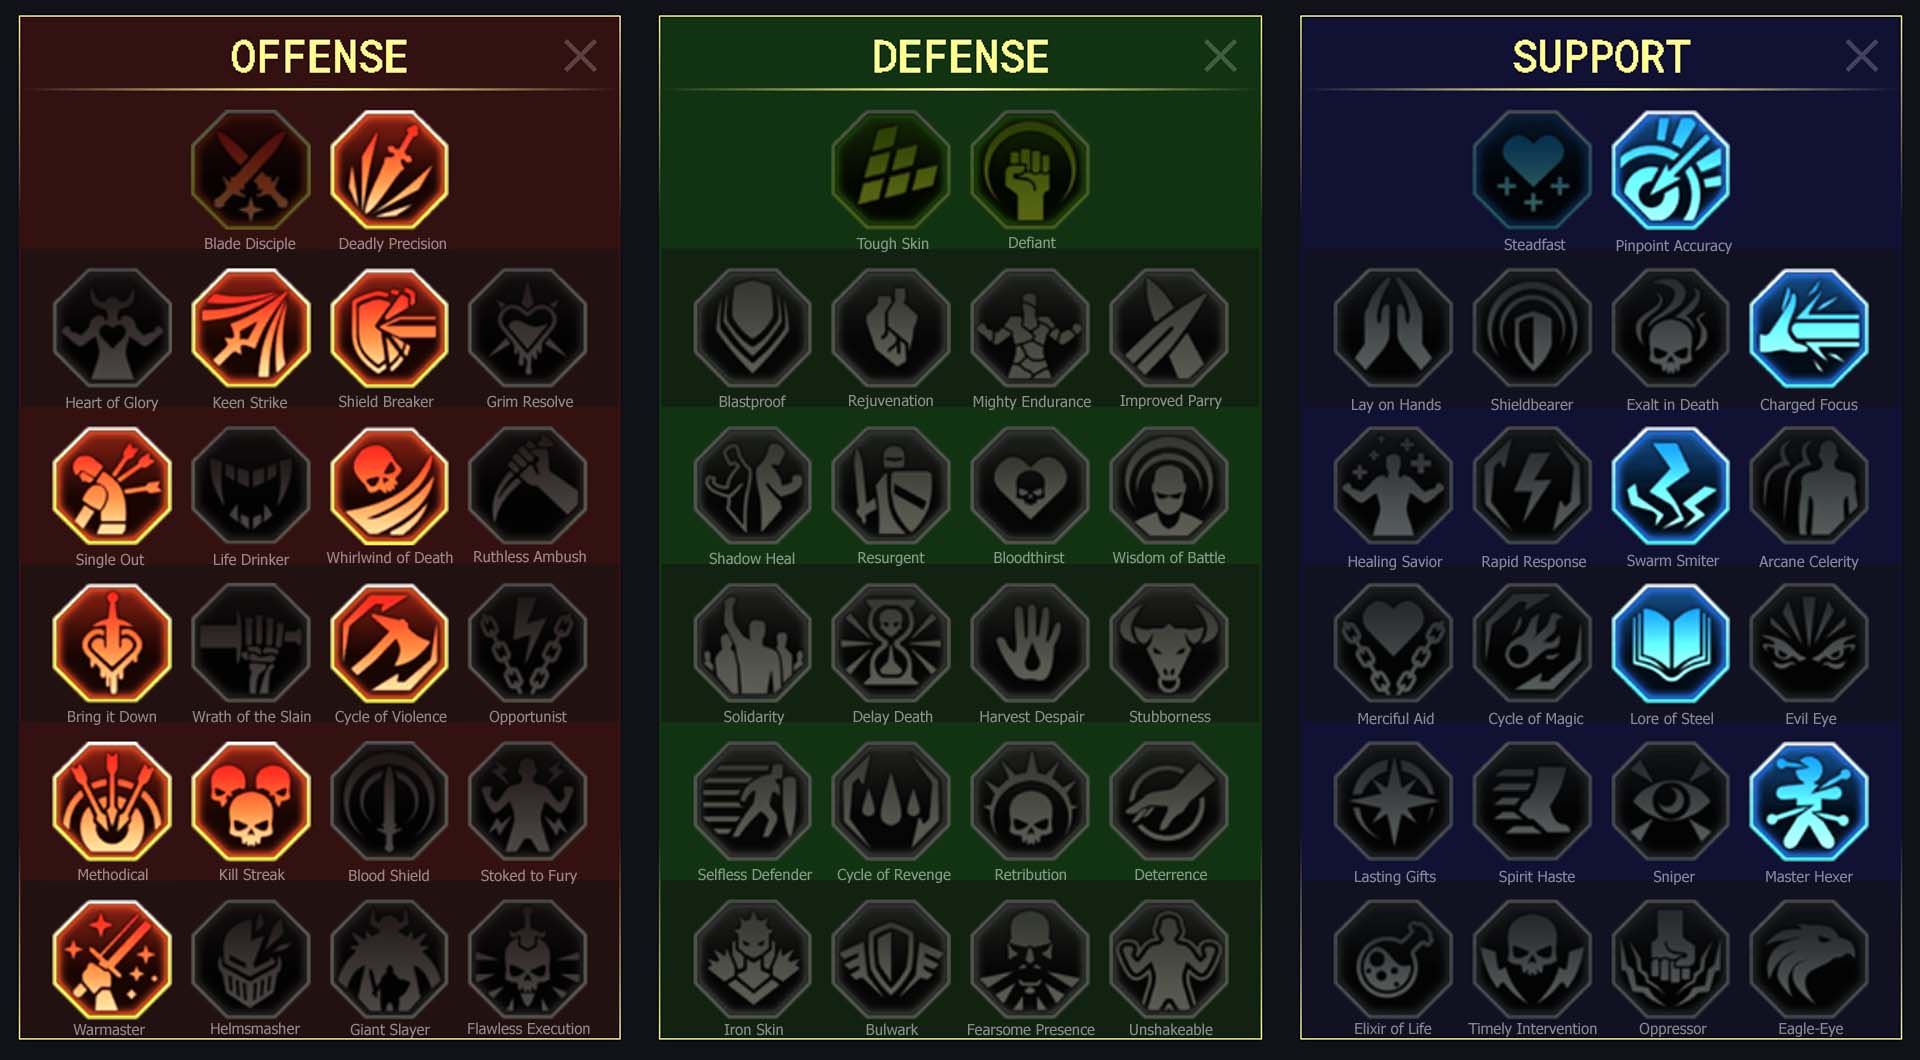1920x1060 pixels.
Task: Choose the Master Hexer mastery
Action: click(1809, 802)
